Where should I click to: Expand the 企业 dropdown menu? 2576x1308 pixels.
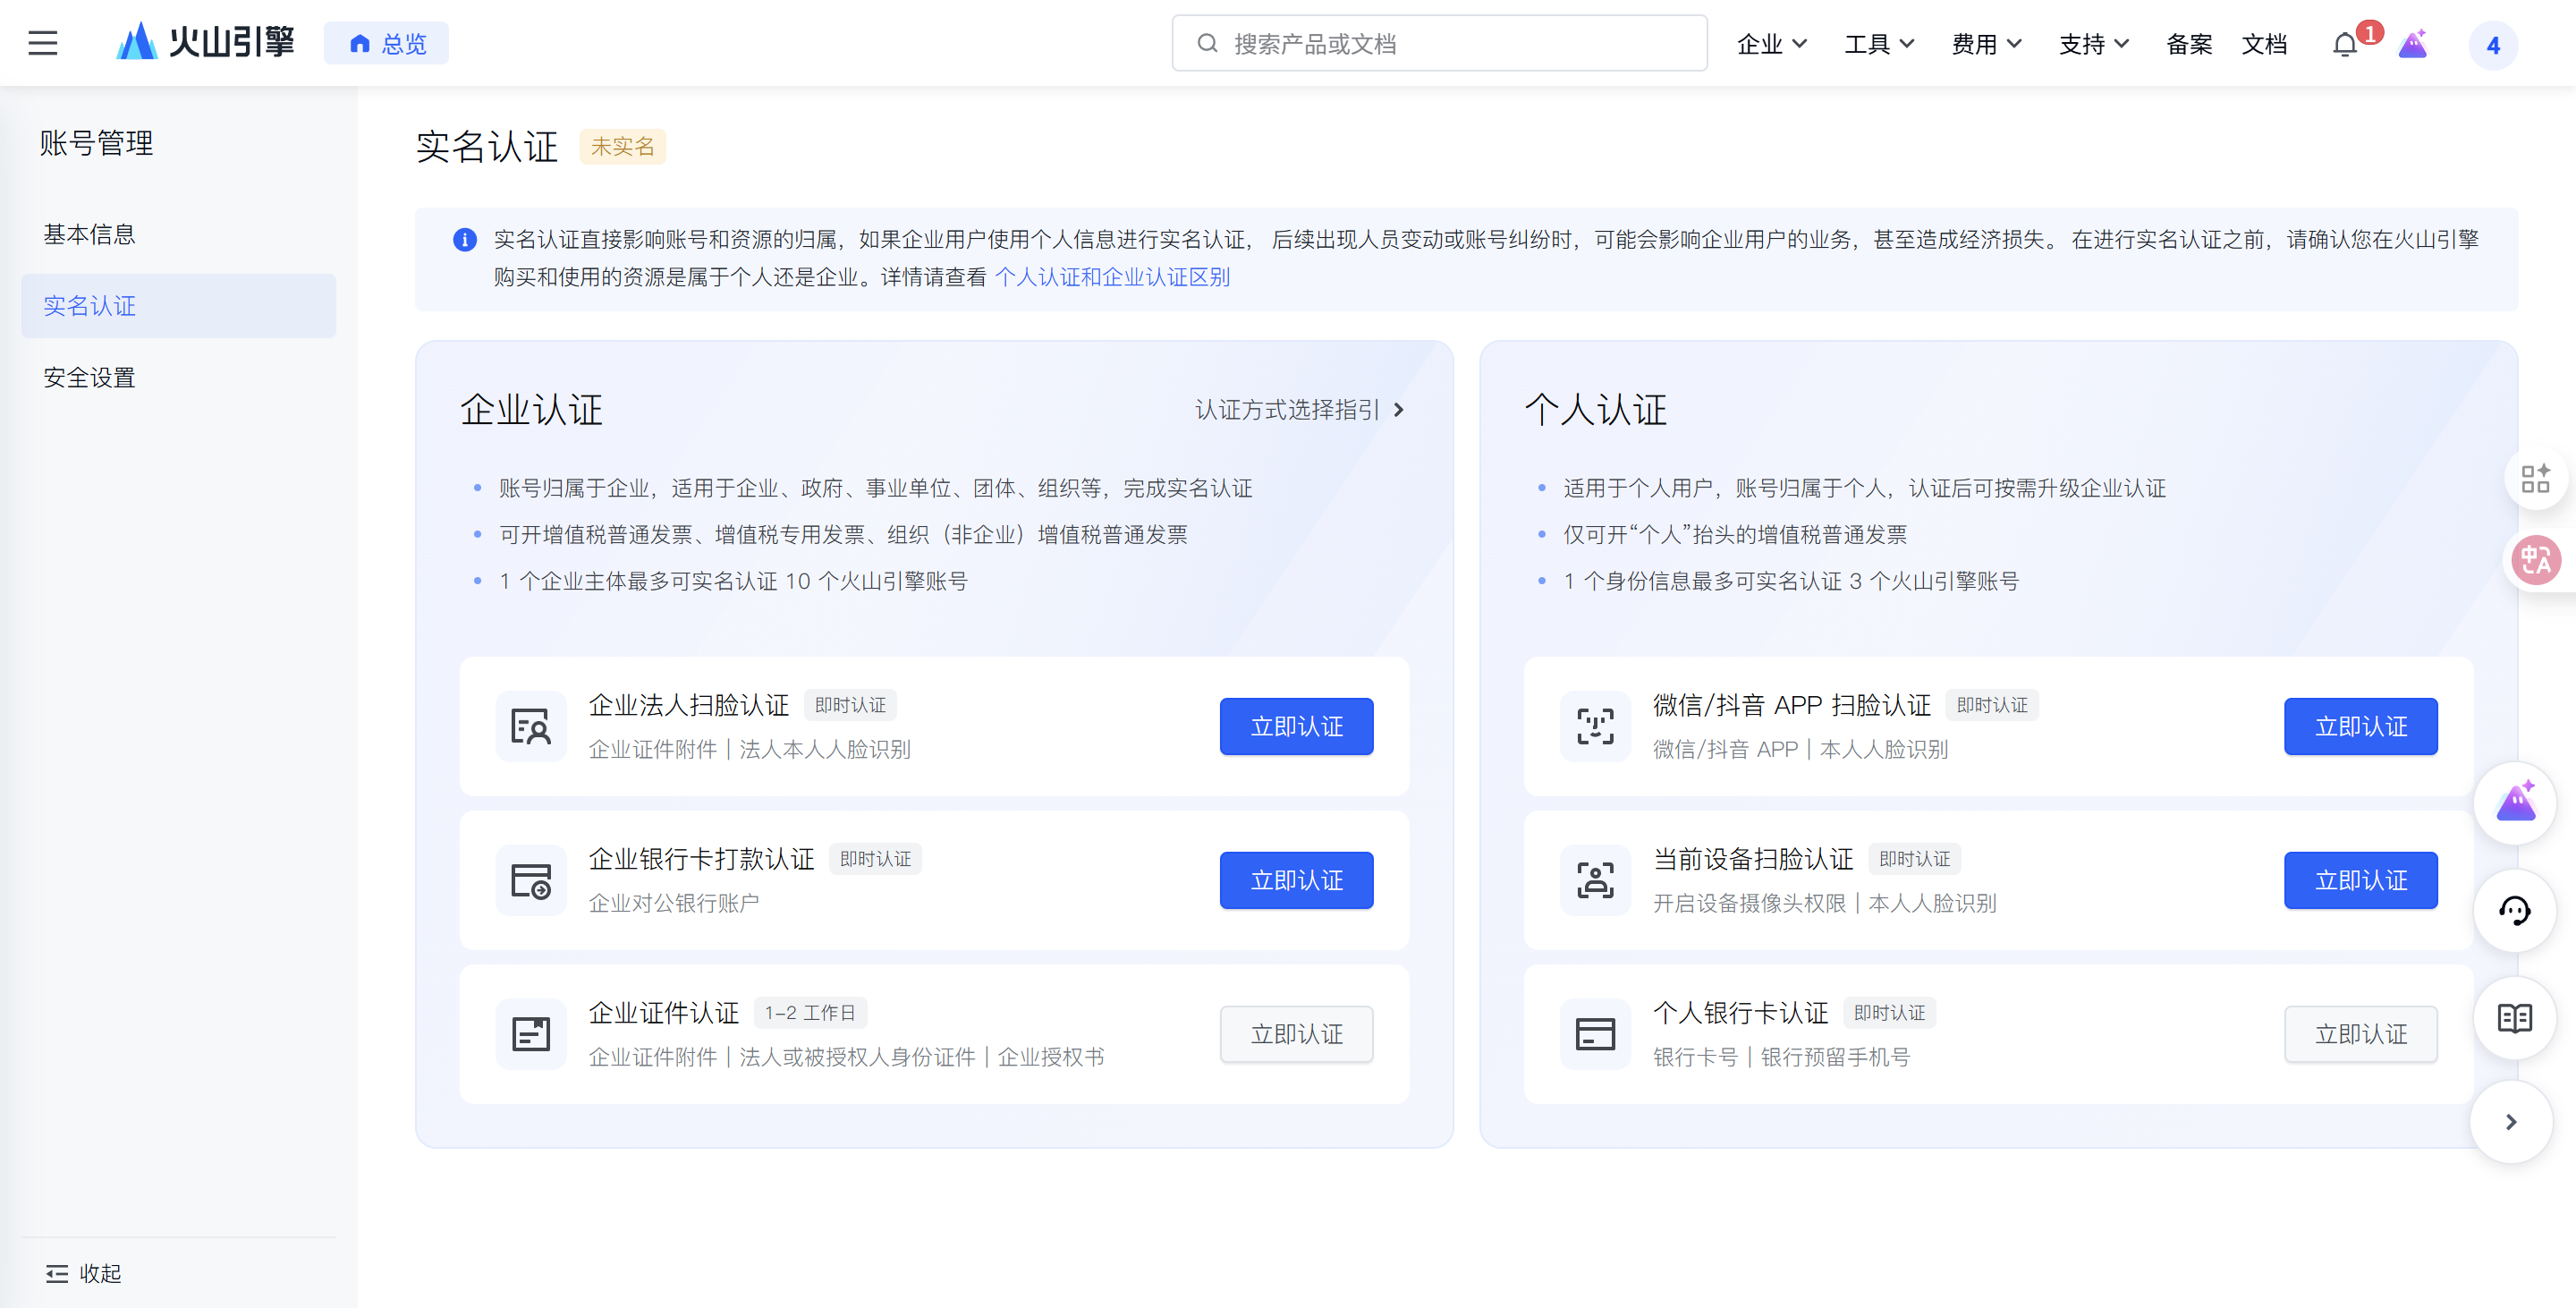pyautogui.click(x=1771, y=44)
